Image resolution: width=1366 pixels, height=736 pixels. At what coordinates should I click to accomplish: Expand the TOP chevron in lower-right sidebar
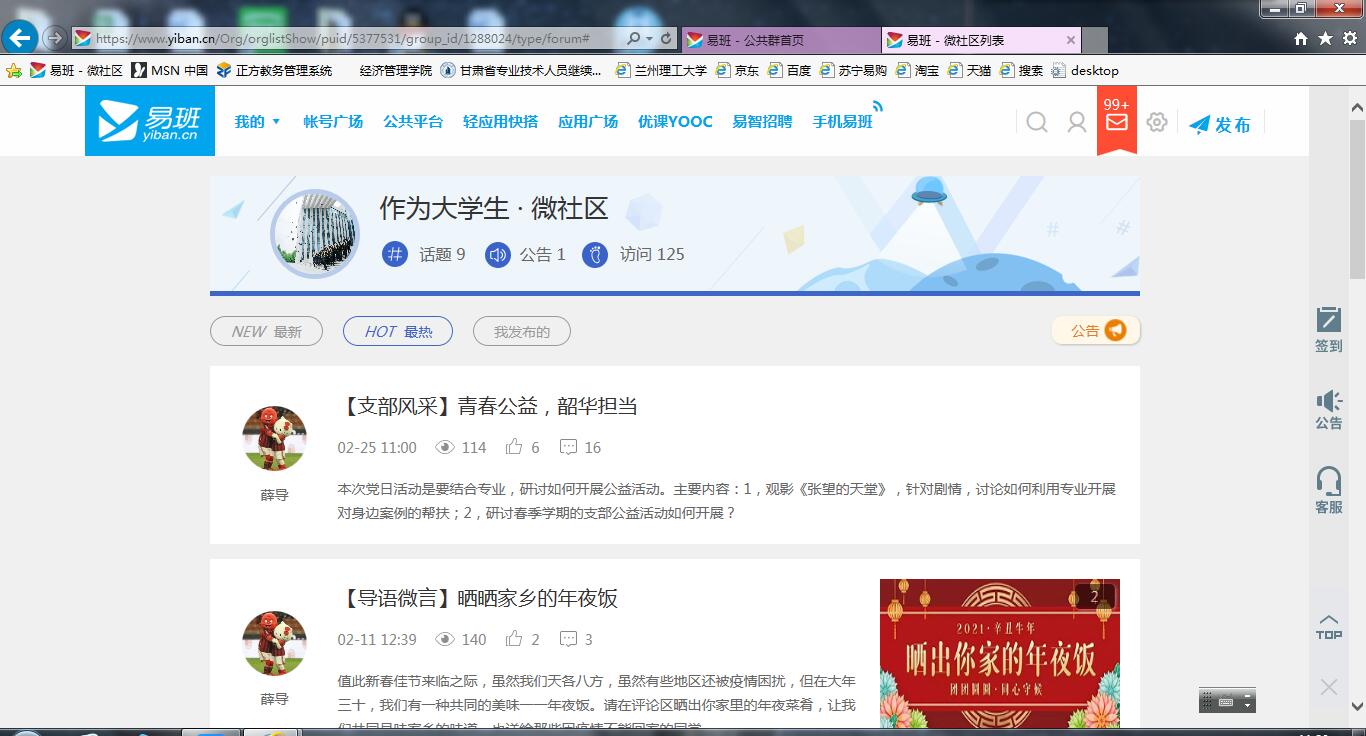[x=1328, y=619]
